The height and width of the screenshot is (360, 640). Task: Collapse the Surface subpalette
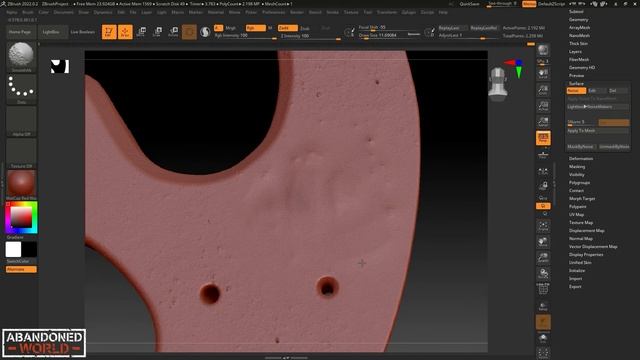click(x=576, y=83)
